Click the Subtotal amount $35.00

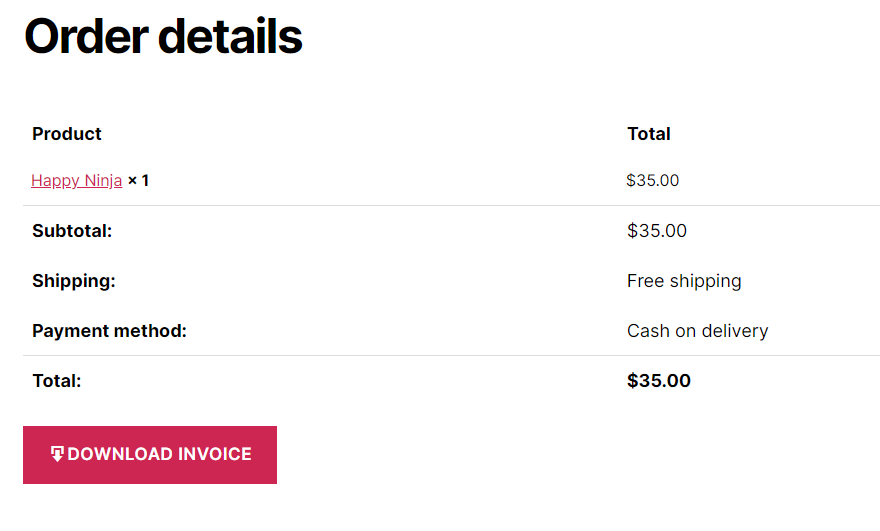(x=657, y=231)
